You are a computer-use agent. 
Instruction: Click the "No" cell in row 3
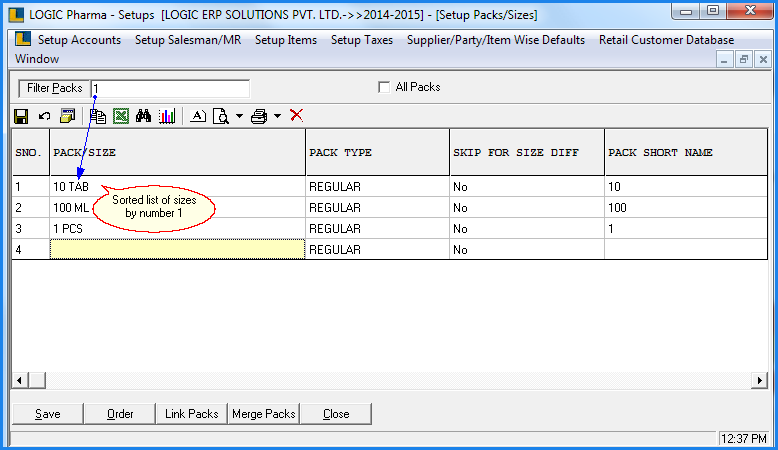527,228
